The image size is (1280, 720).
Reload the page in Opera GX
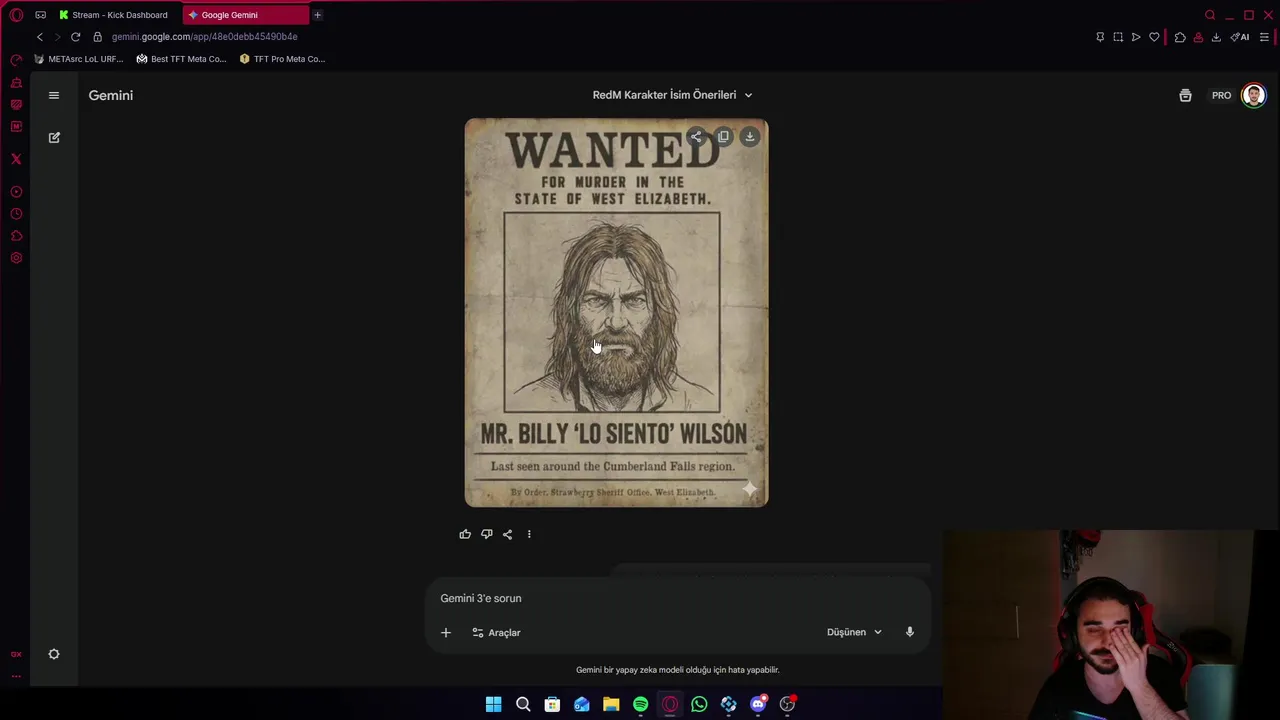(75, 37)
